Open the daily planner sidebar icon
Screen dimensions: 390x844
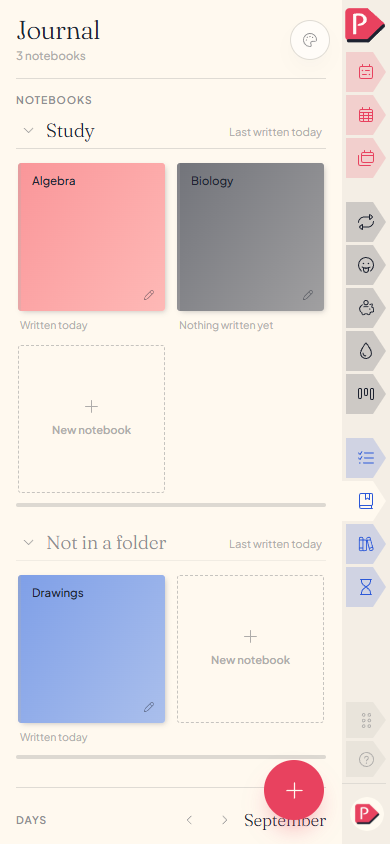pyautogui.click(x=365, y=72)
